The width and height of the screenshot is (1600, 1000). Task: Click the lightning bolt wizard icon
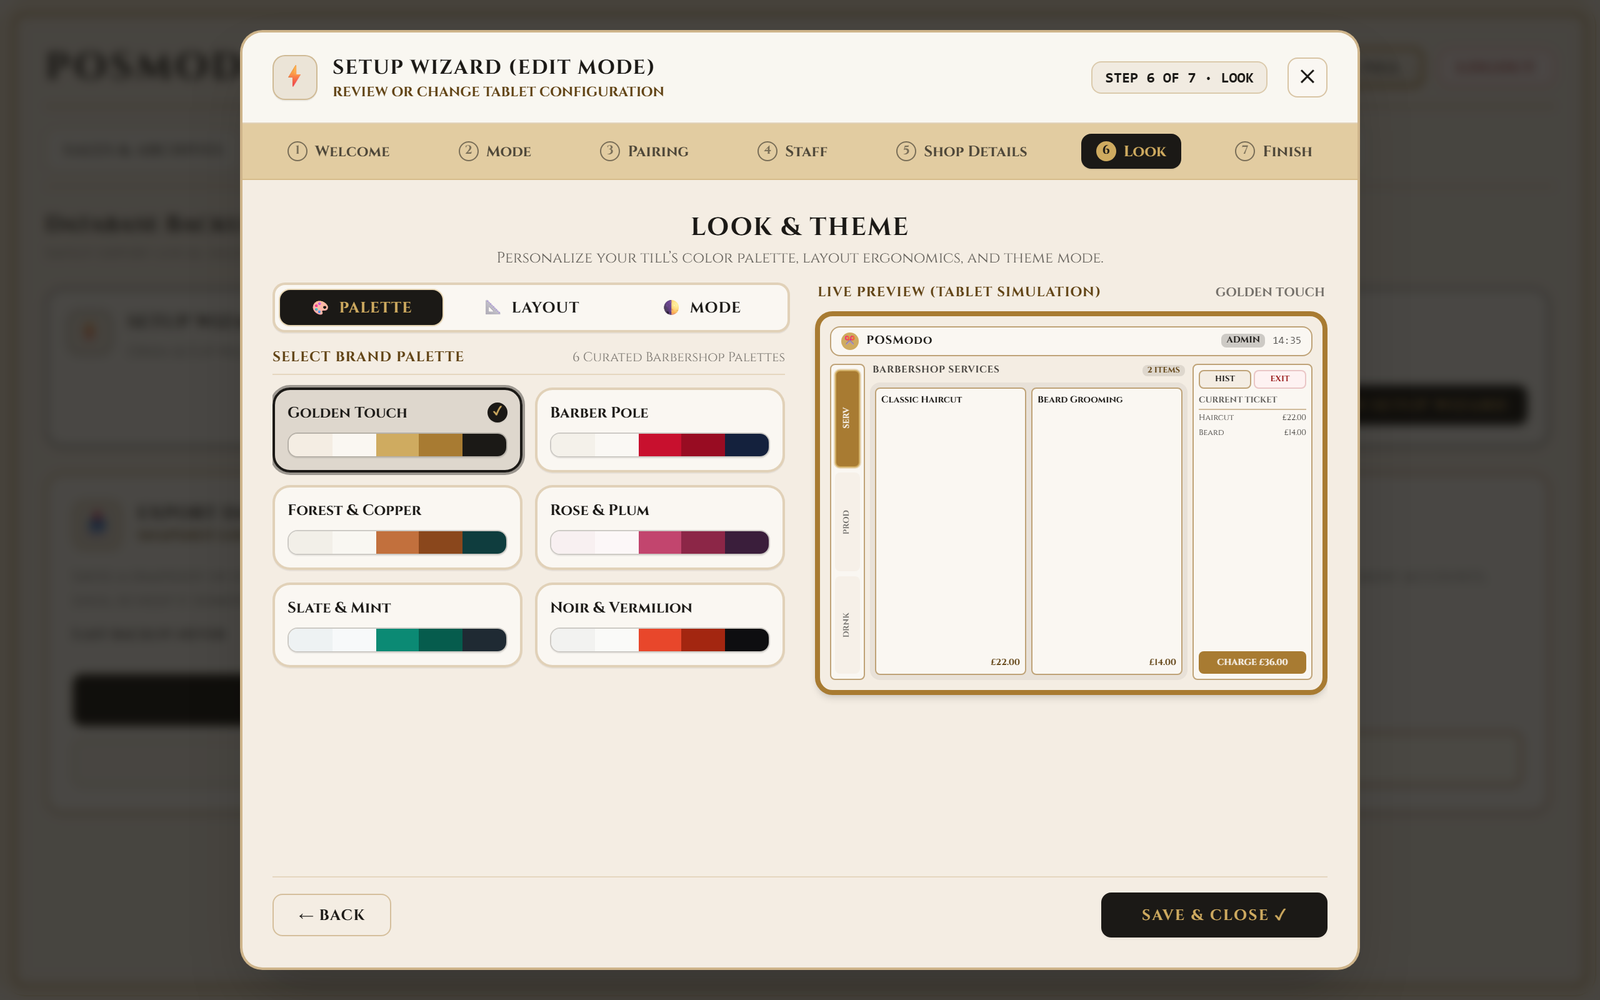295,77
